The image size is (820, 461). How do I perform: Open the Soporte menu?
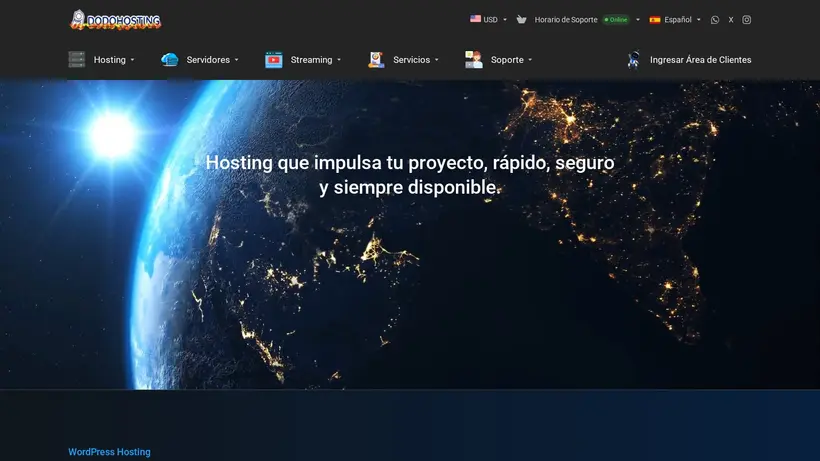pos(507,60)
